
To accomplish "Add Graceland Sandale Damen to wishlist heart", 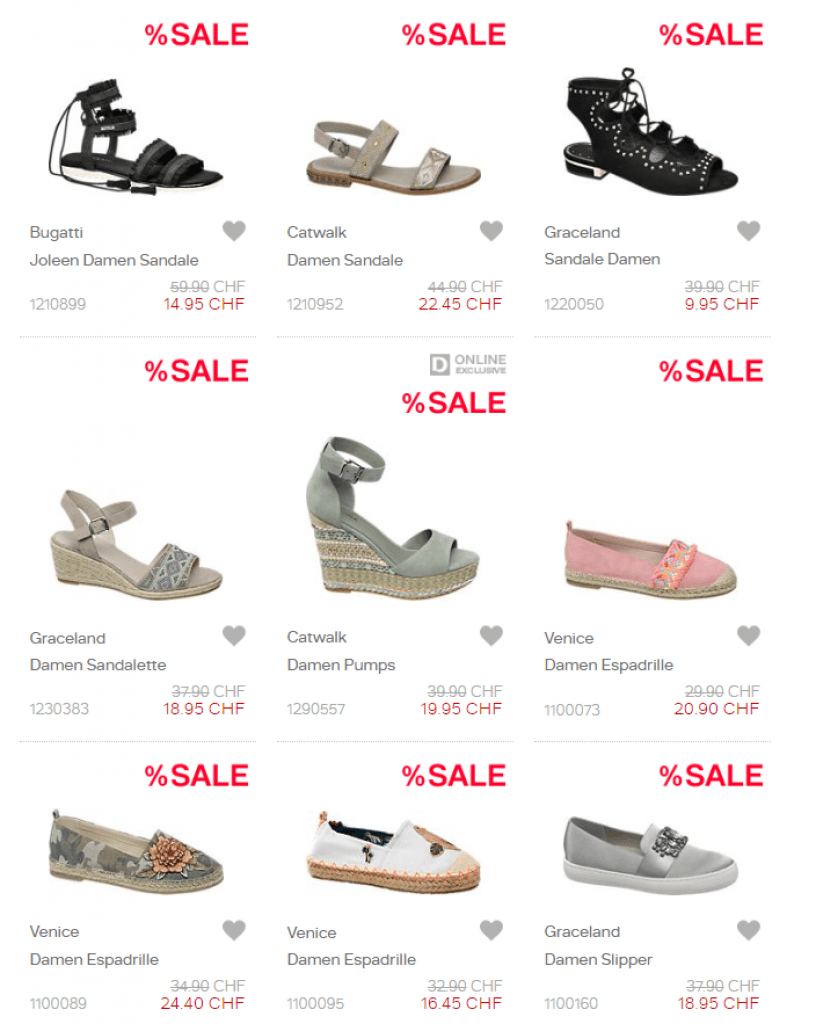I will pyautogui.click(x=748, y=231).
